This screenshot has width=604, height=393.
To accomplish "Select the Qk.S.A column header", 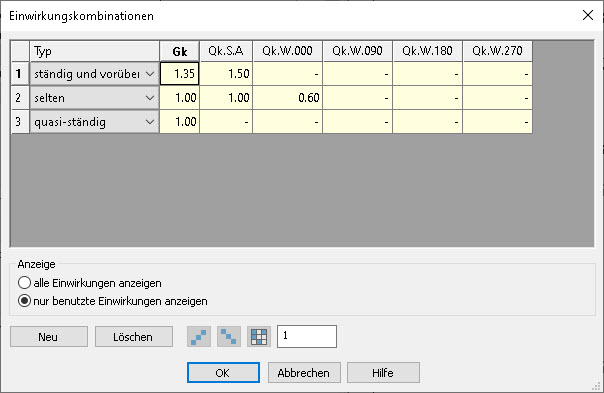I will 226,51.
